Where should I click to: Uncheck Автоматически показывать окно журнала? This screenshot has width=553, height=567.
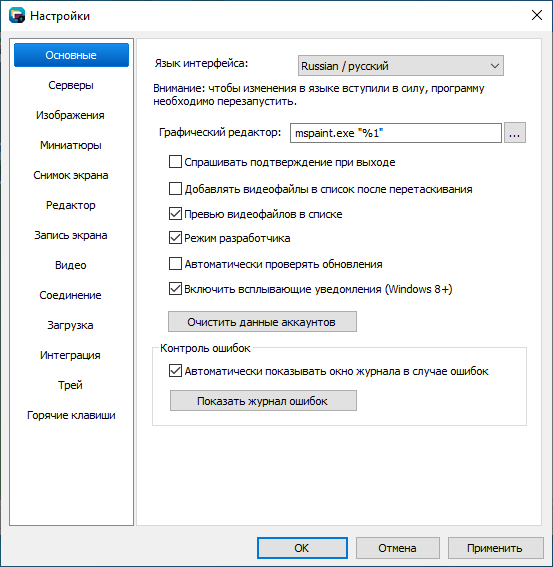pos(175,371)
